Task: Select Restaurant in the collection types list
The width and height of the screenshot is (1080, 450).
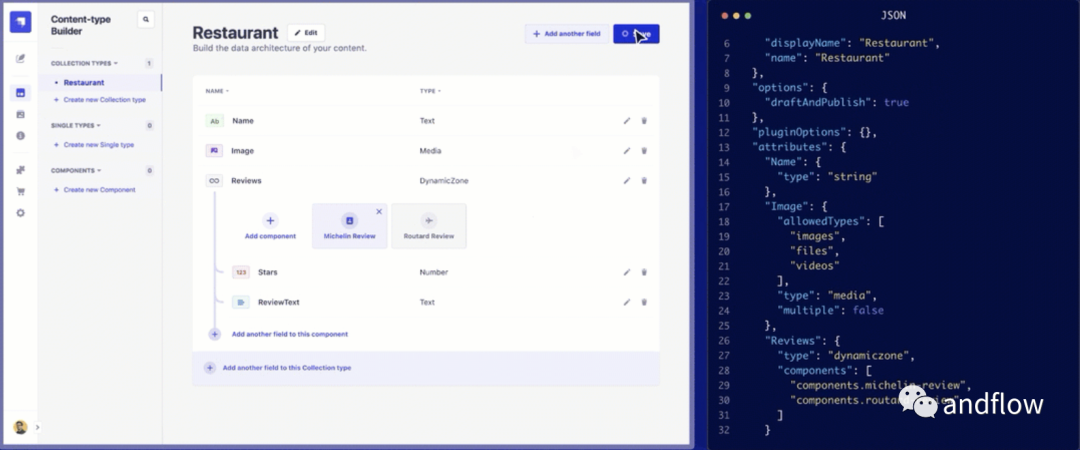Action: pos(83,83)
